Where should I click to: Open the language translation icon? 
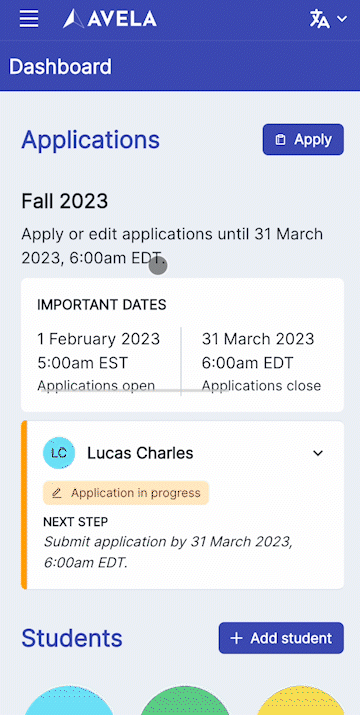point(320,19)
